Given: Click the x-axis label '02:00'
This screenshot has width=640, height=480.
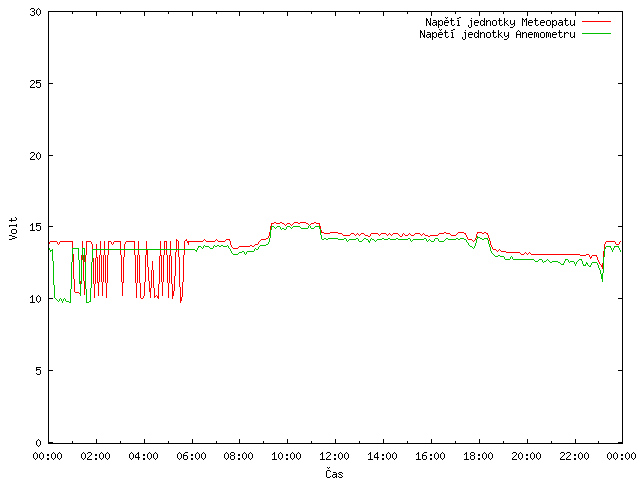Looking at the screenshot, I should click(96, 456).
